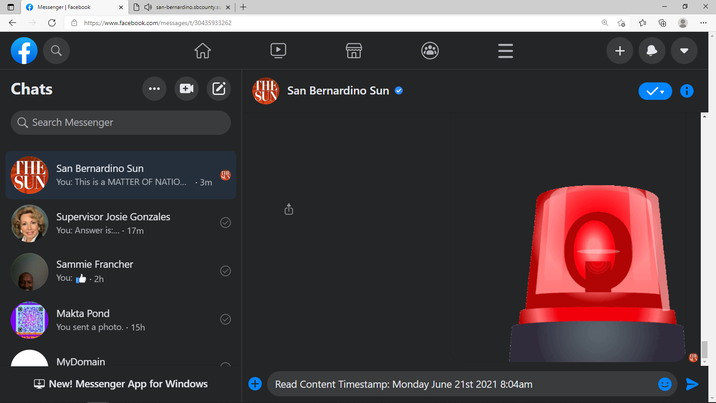Open the blue checkmark dropdown button
Screen dimensions: 716x403
coord(655,91)
